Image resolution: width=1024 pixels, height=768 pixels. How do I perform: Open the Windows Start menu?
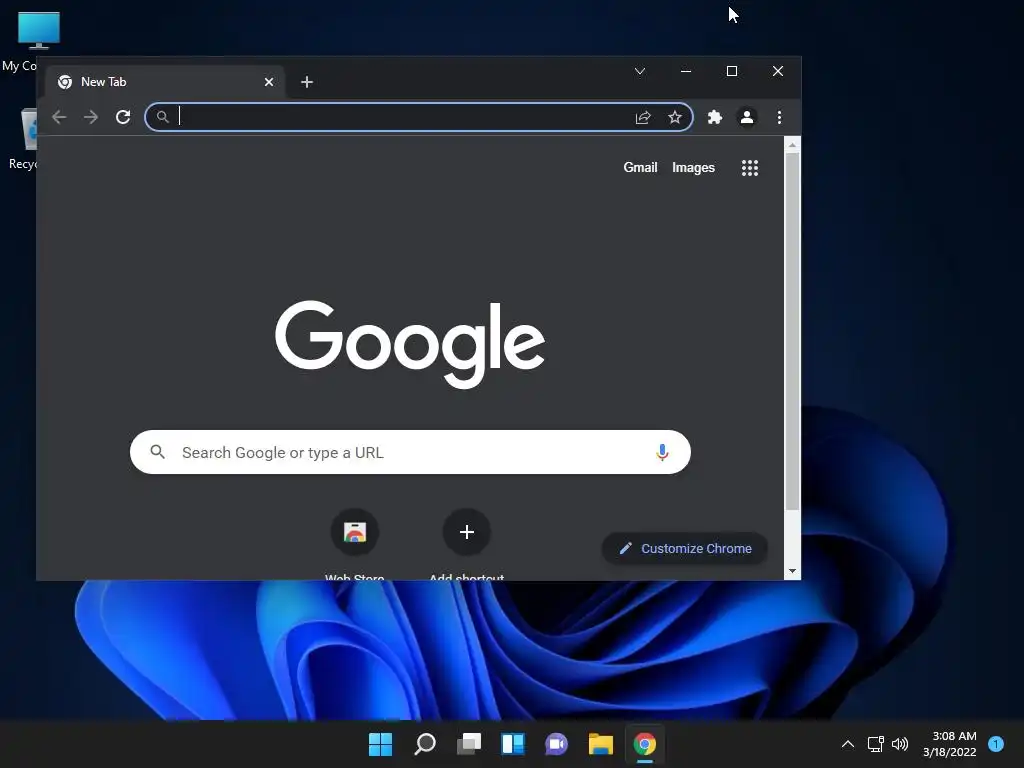pos(380,744)
